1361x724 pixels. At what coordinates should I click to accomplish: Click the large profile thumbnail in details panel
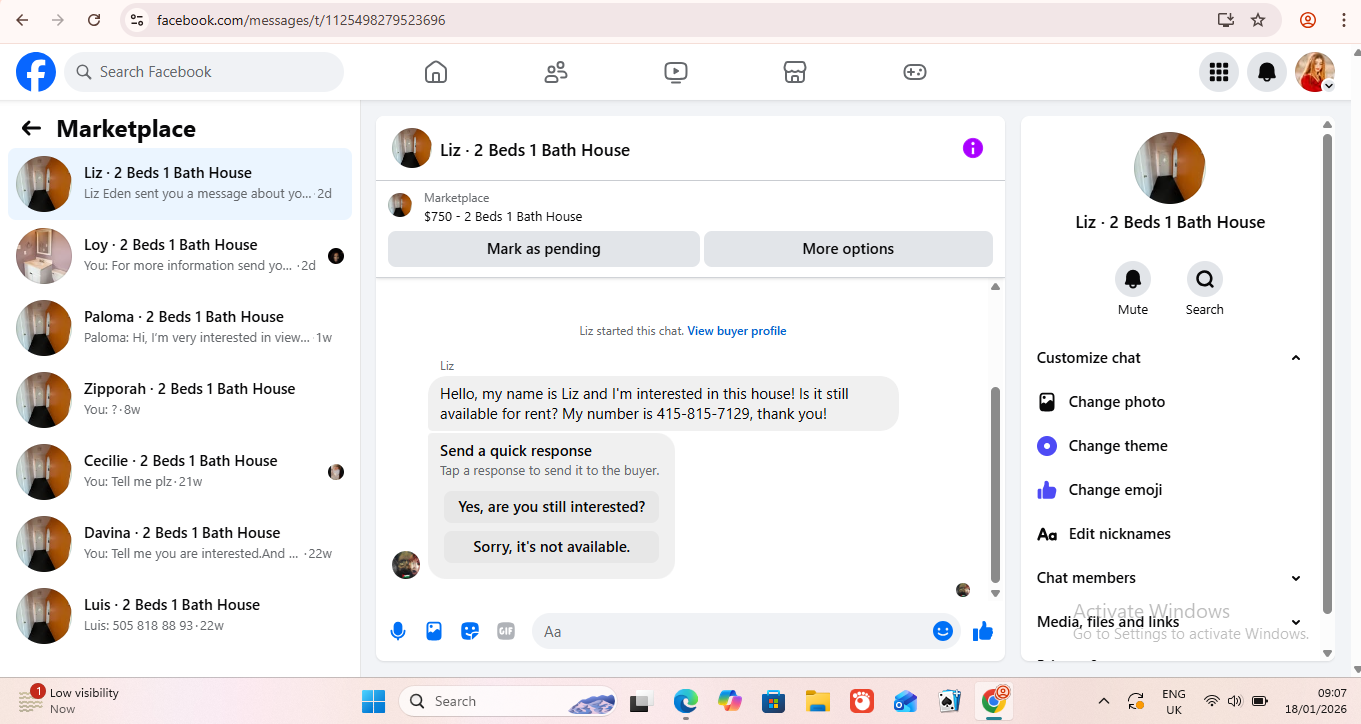click(1170, 168)
